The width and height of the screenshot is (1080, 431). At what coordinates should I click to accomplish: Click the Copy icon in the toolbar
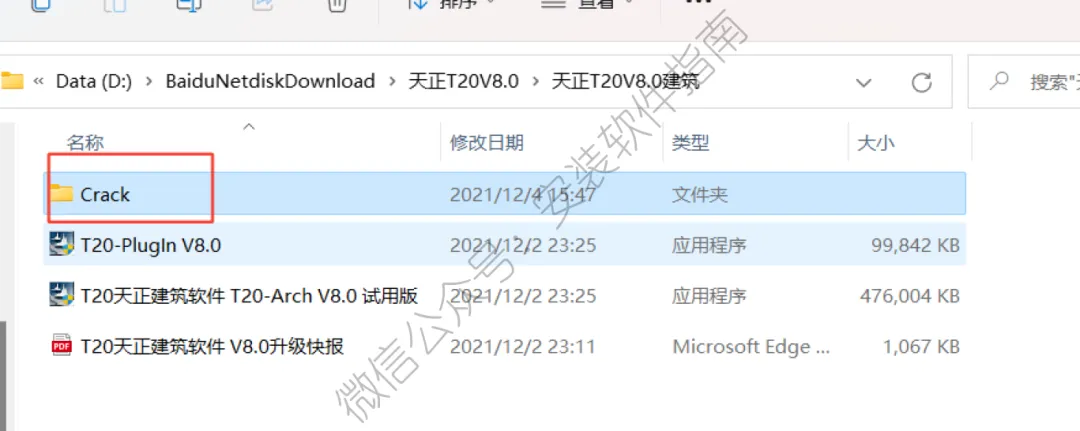(x=40, y=3)
